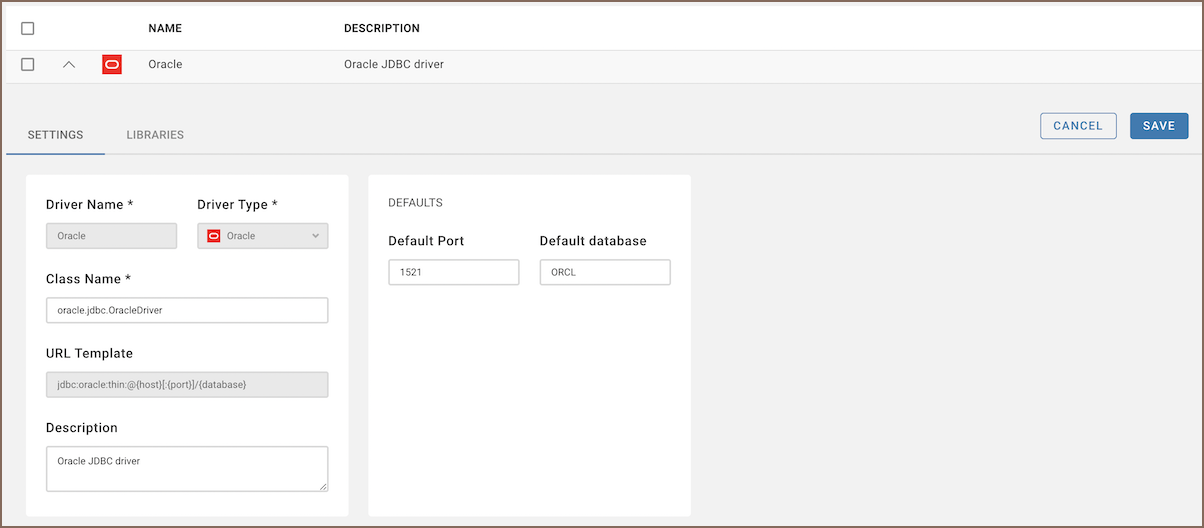Focus the Default Port input
This screenshot has width=1204, height=528.
tap(453, 272)
